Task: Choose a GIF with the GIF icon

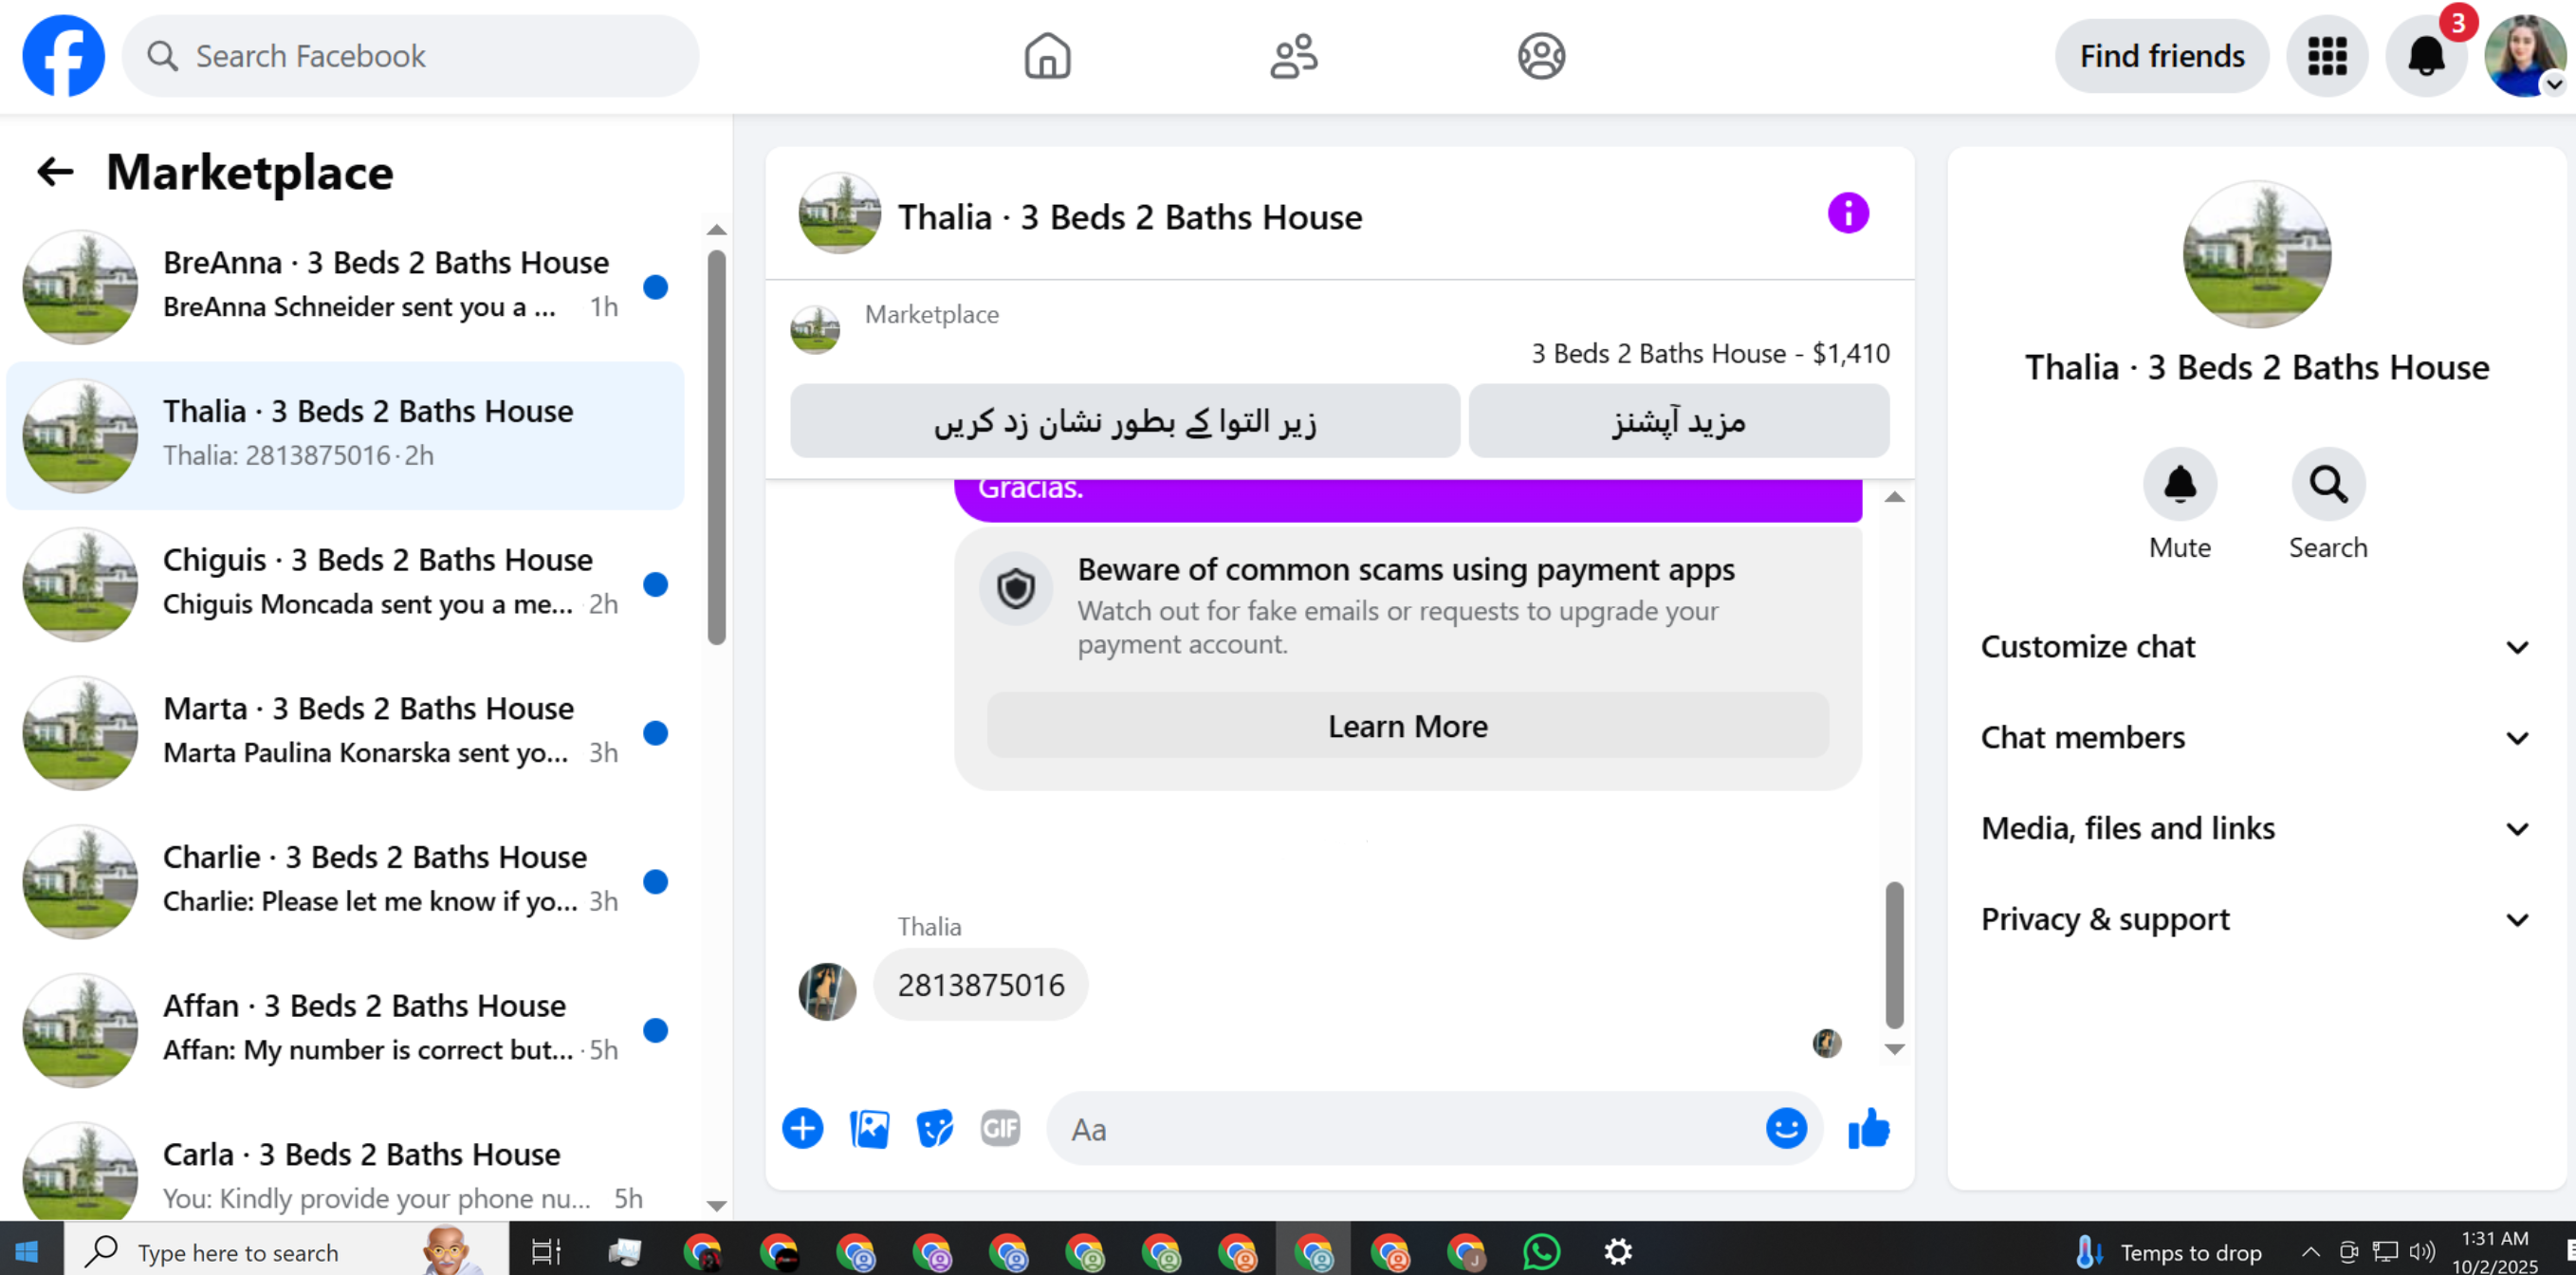Action: [x=1000, y=1129]
